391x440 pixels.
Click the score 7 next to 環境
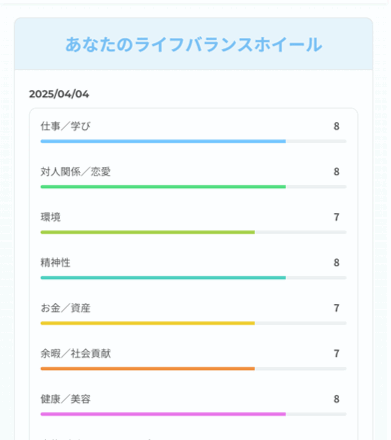[336, 217]
